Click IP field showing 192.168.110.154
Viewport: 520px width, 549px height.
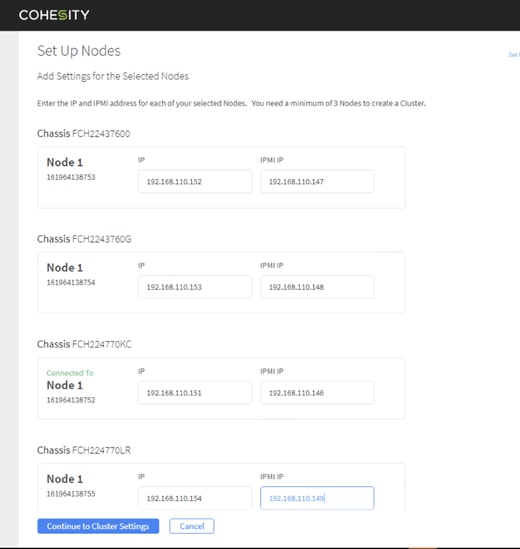point(195,498)
